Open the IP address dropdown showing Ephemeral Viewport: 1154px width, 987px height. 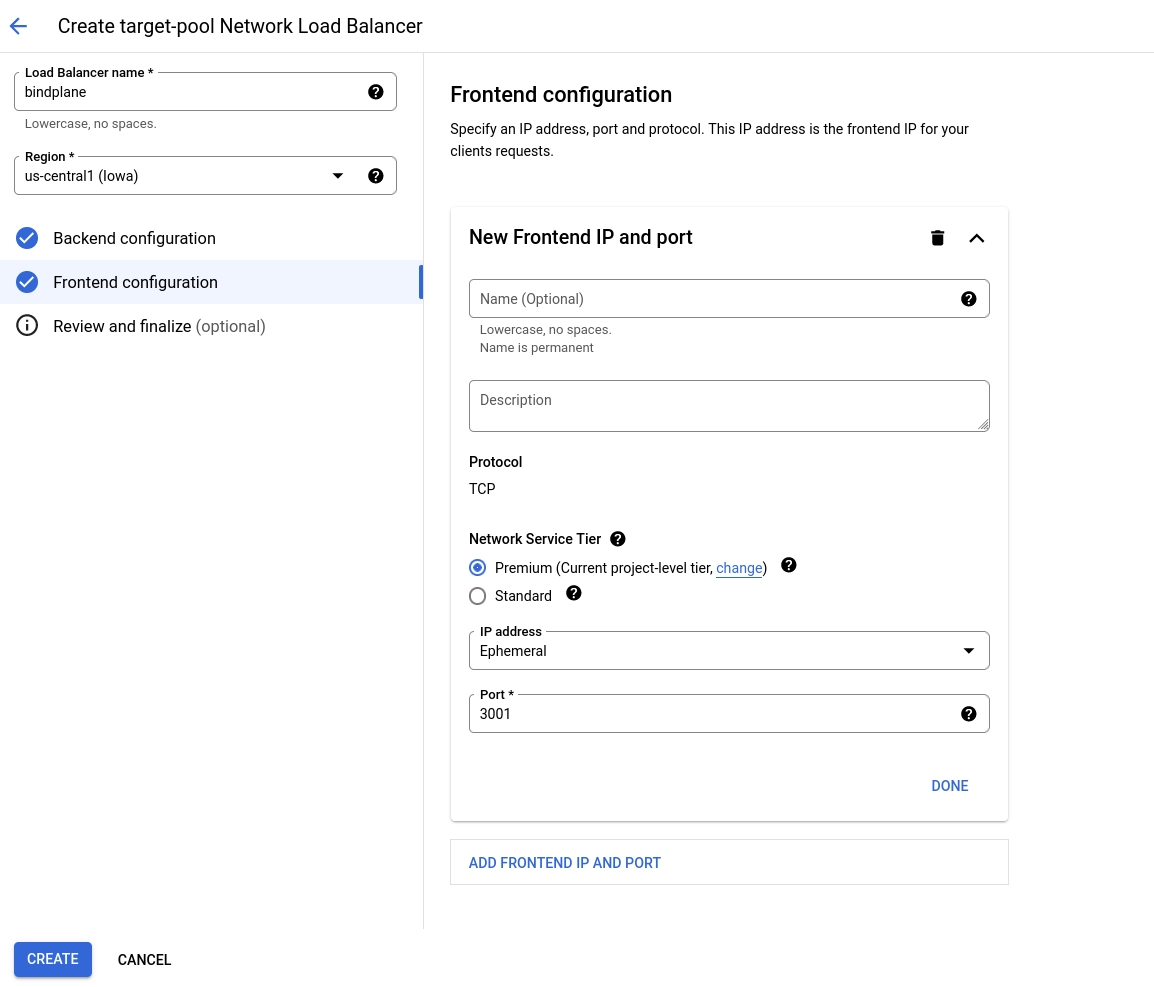pyautogui.click(x=967, y=650)
